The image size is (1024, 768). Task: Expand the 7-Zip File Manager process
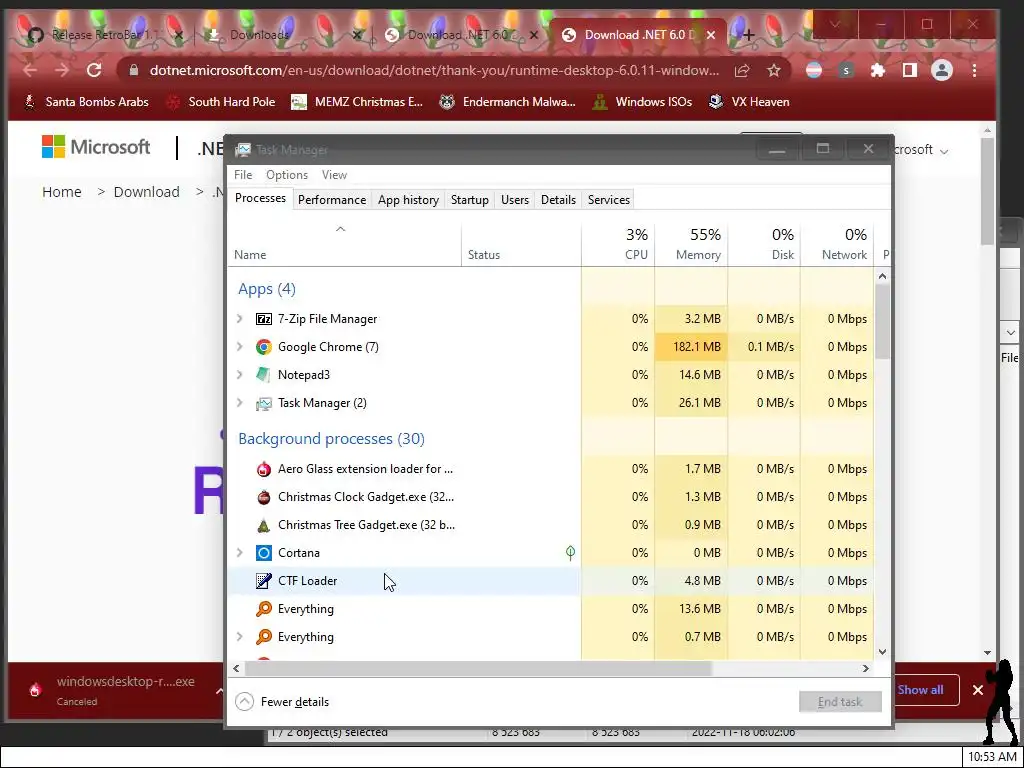point(240,319)
